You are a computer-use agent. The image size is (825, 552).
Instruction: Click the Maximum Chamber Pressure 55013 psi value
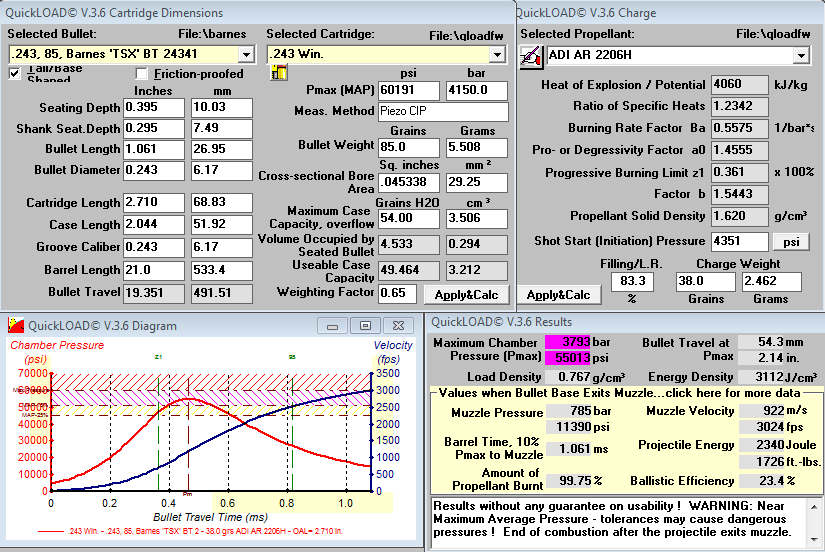pos(568,358)
